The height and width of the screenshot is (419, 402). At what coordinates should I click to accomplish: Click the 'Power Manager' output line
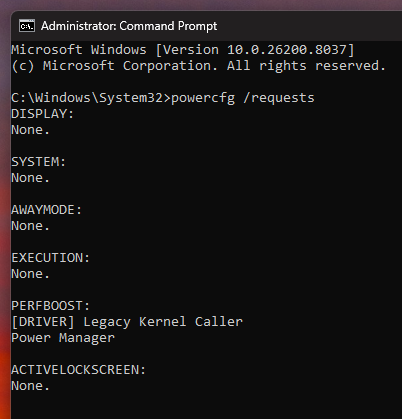[x=63, y=338]
